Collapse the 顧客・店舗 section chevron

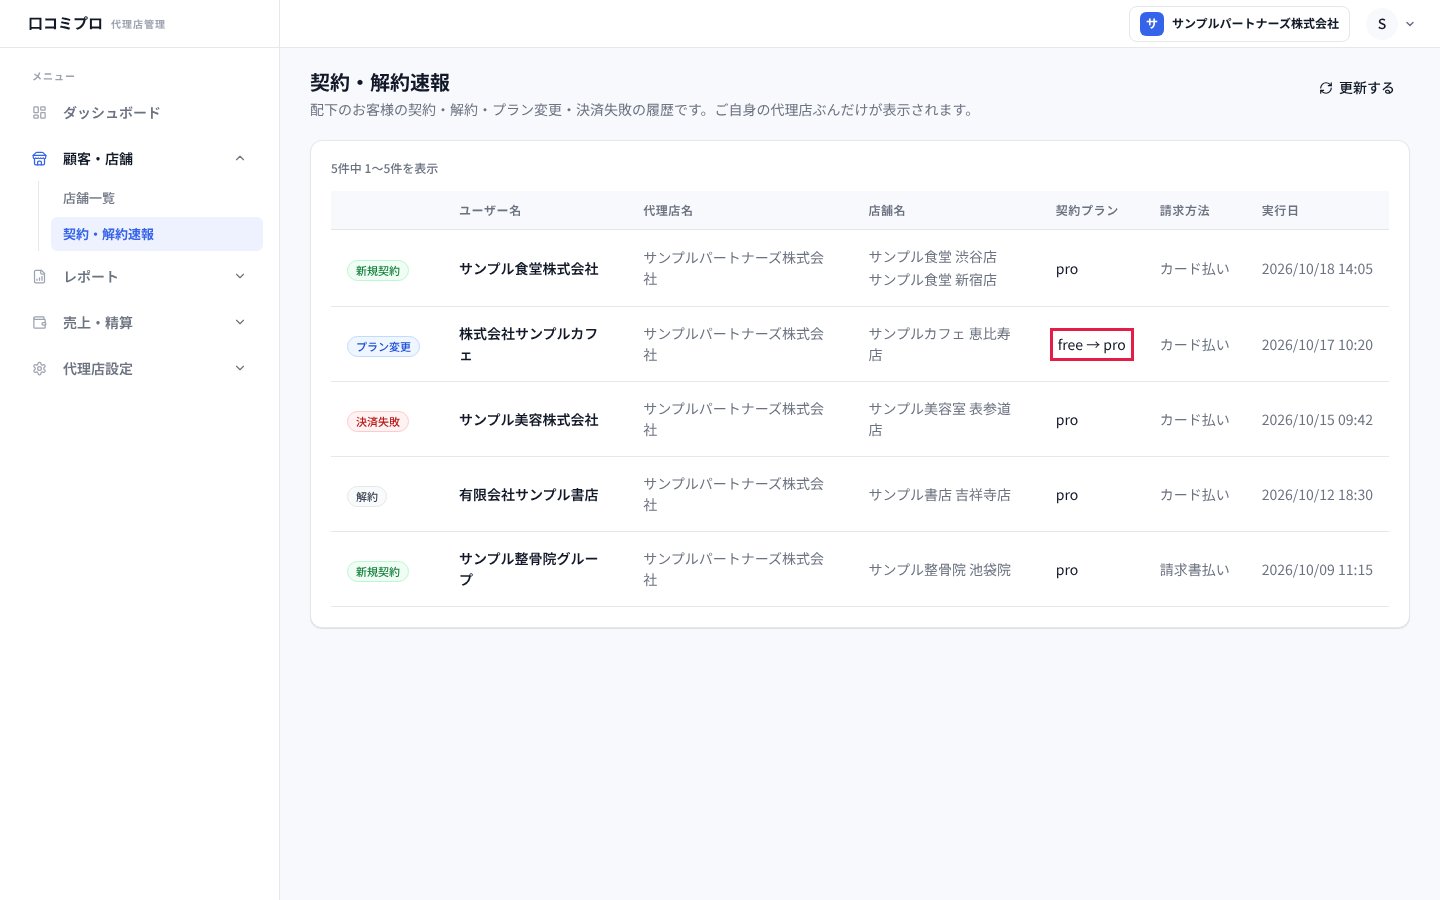point(240,159)
